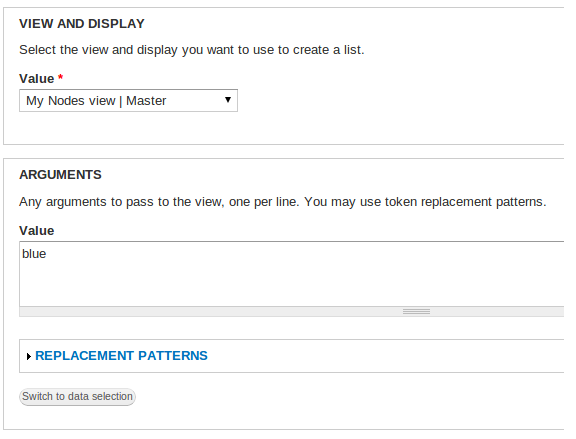
Task: Click the black arrow on the Value select box
Action: coord(228,100)
